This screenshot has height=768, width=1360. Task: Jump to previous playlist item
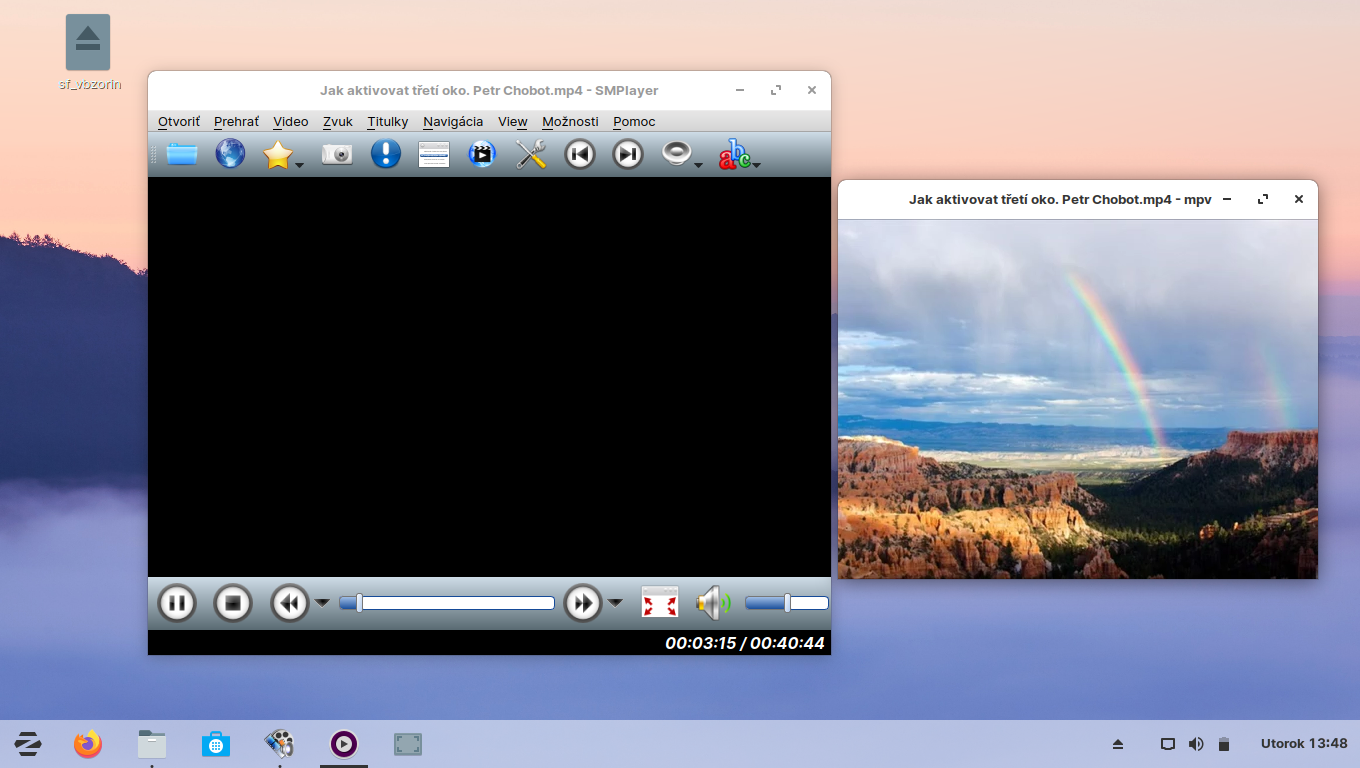coord(580,154)
